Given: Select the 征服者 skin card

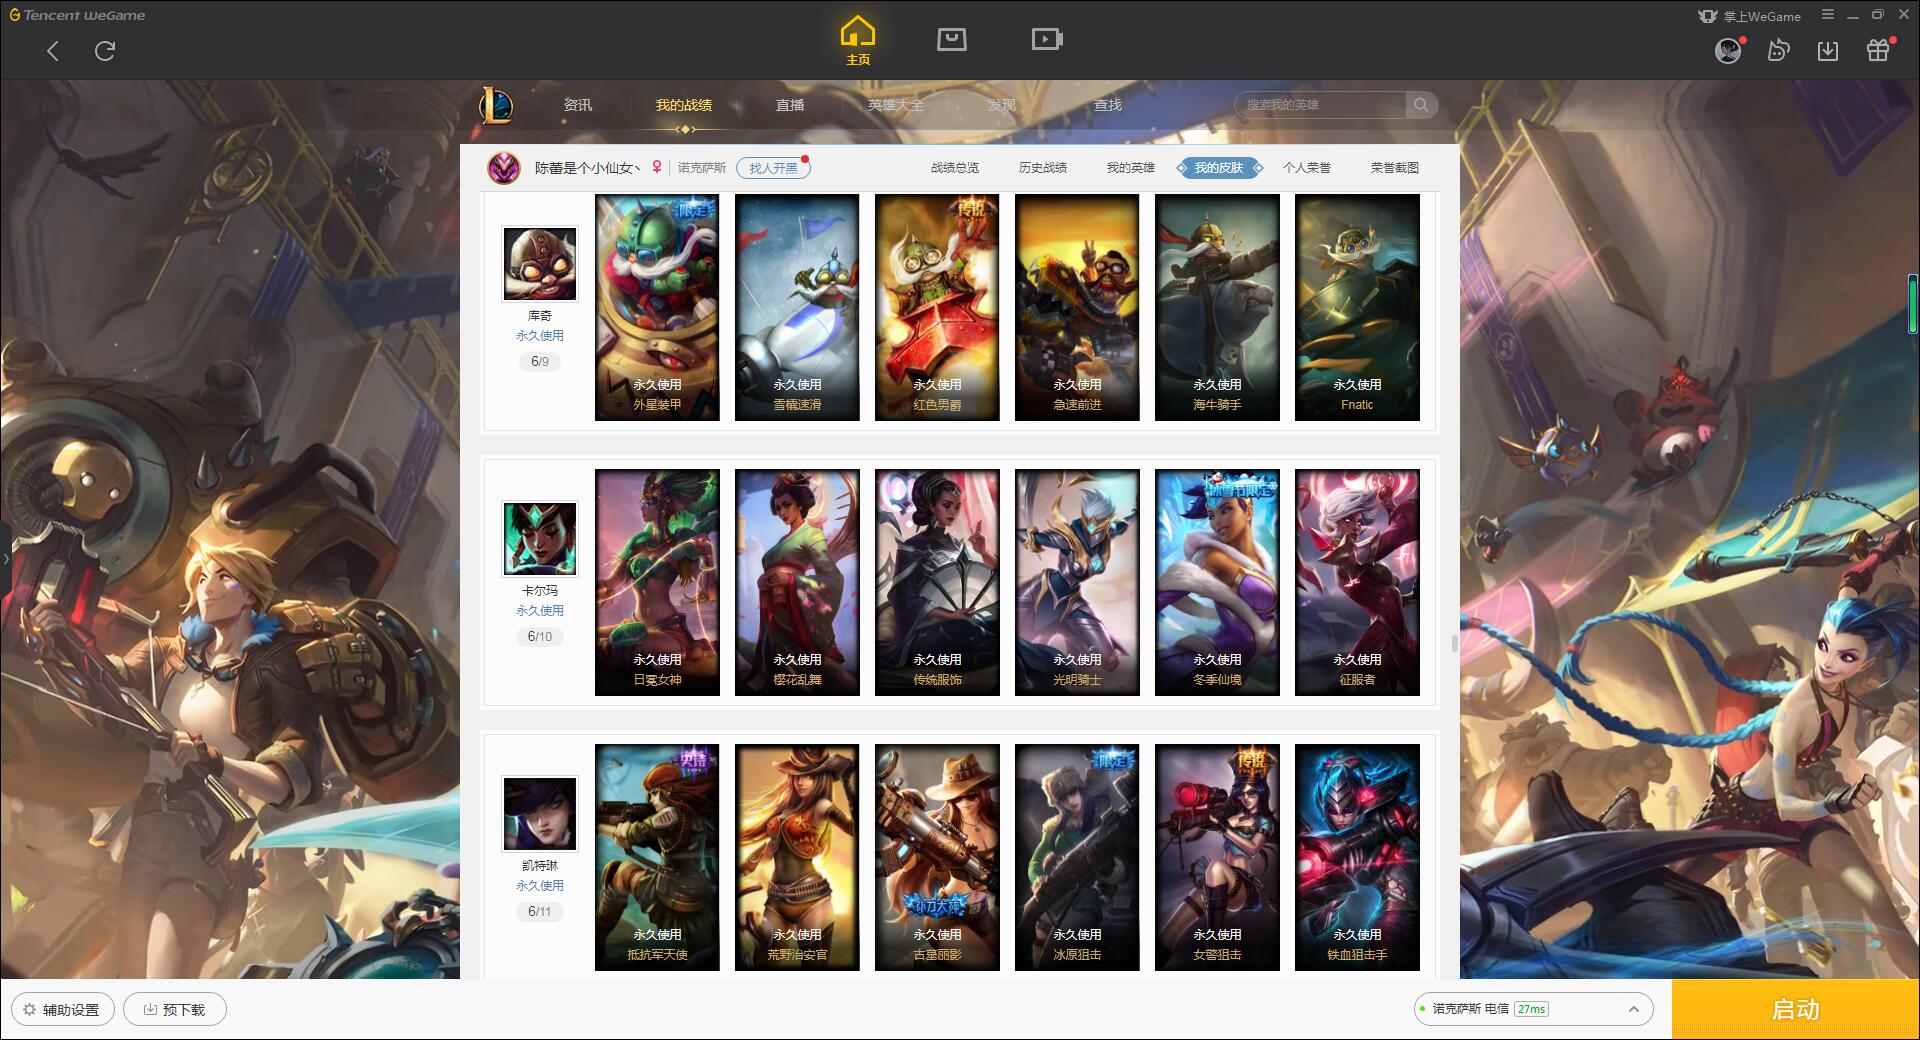Looking at the screenshot, I should pos(1357,582).
